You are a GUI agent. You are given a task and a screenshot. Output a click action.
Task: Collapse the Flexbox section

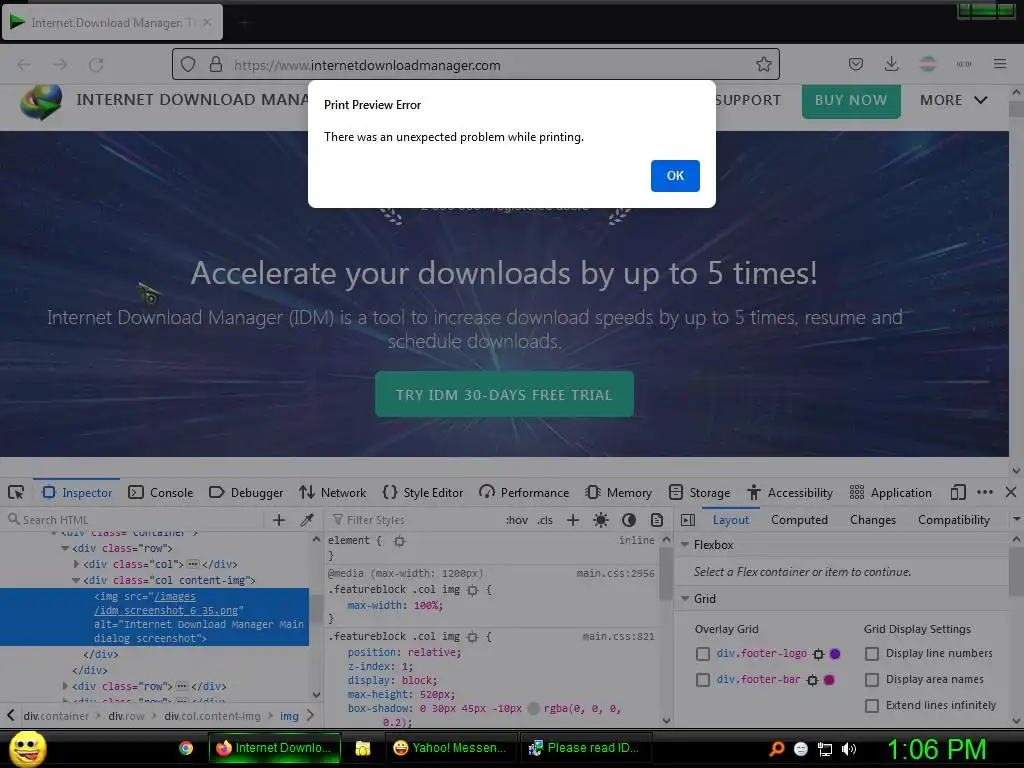(x=685, y=545)
